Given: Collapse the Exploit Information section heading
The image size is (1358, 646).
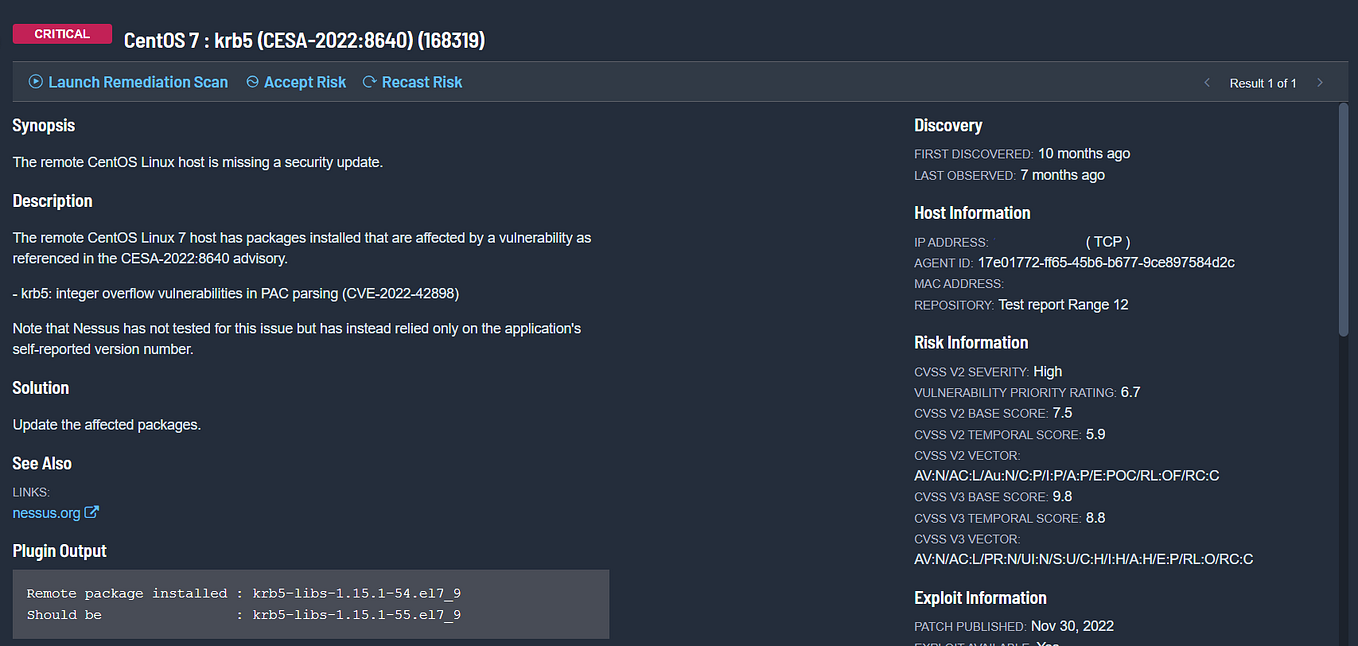Looking at the screenshot, I should click(980, 597).
